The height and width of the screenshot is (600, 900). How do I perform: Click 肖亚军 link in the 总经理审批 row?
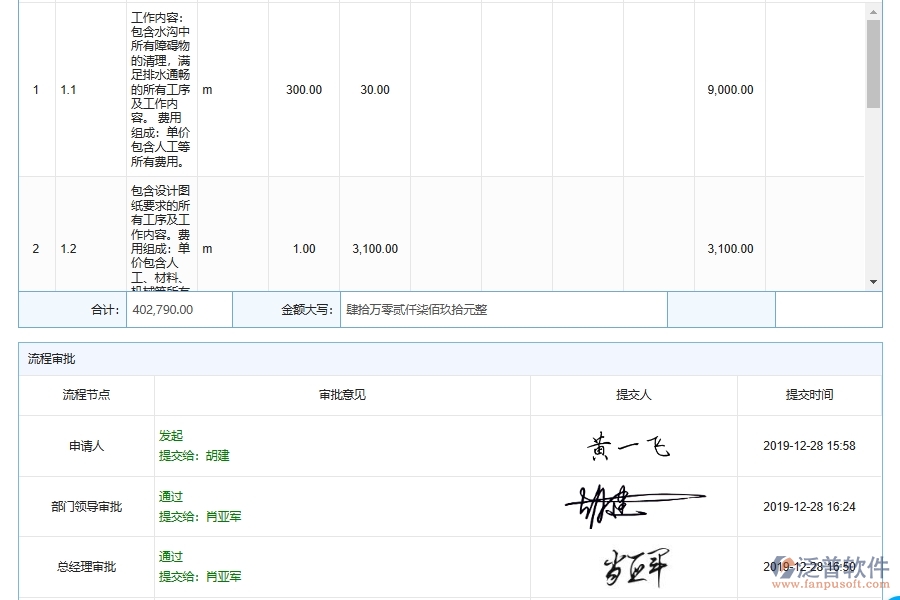225,576
